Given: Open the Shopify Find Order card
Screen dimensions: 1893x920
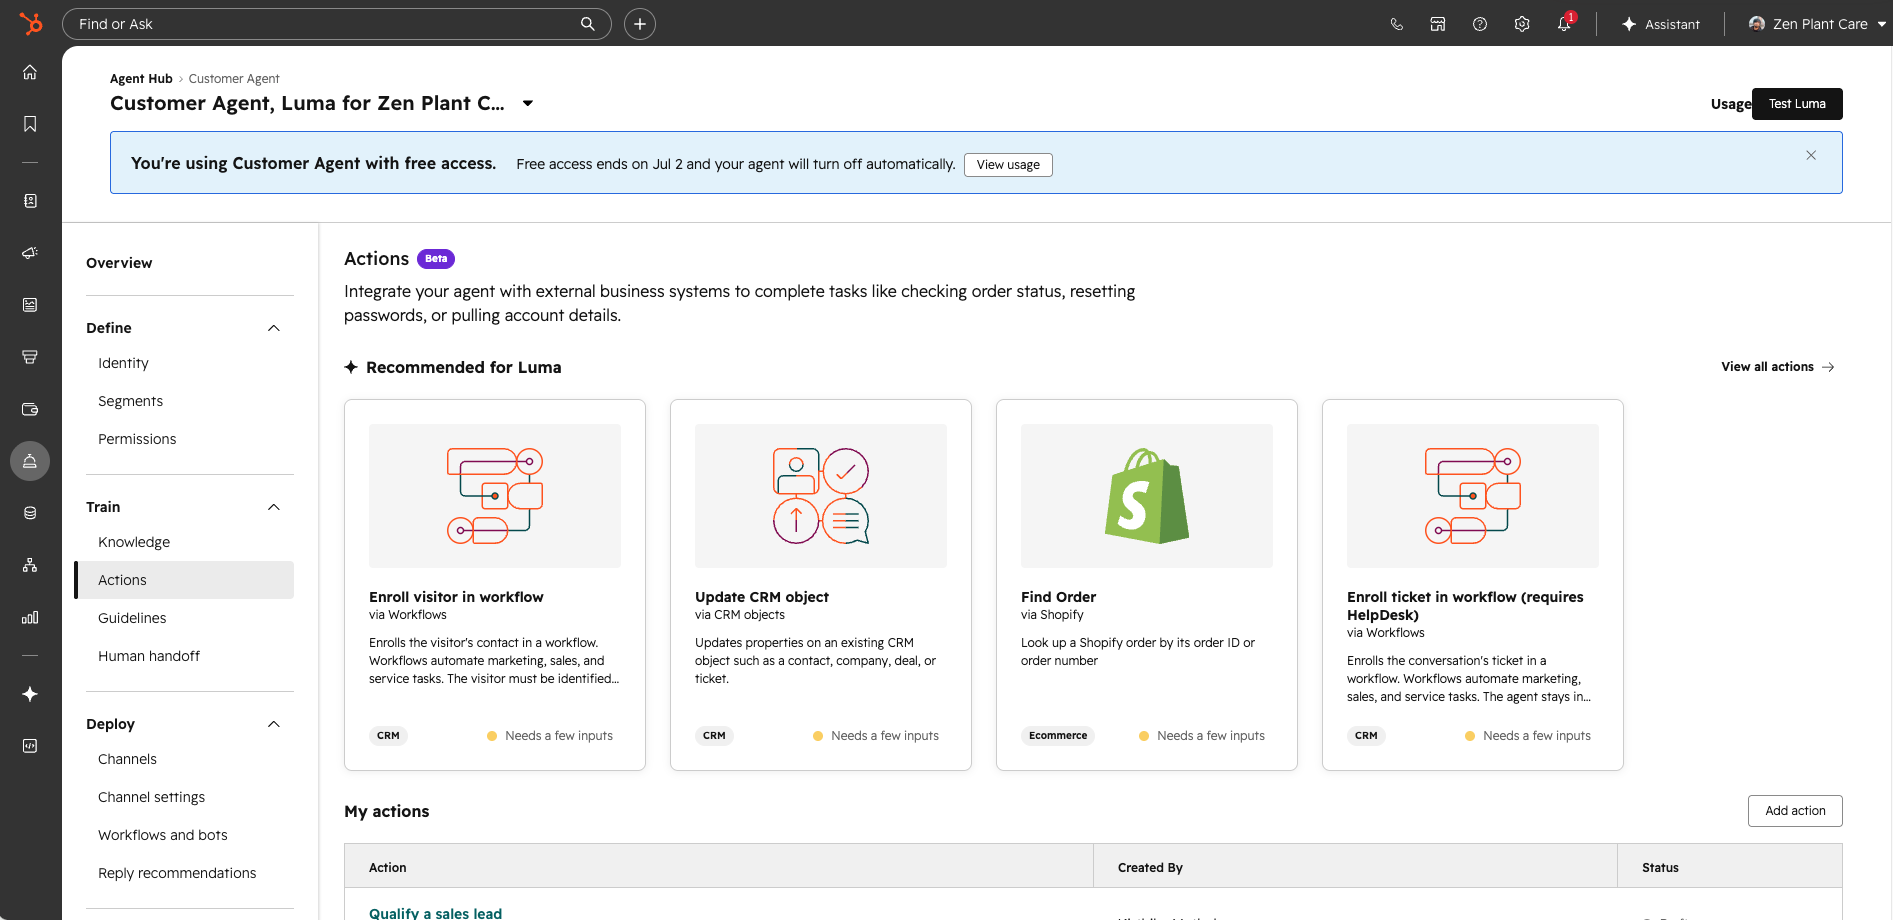Looking at the screenshot, I should (1147, 585).
